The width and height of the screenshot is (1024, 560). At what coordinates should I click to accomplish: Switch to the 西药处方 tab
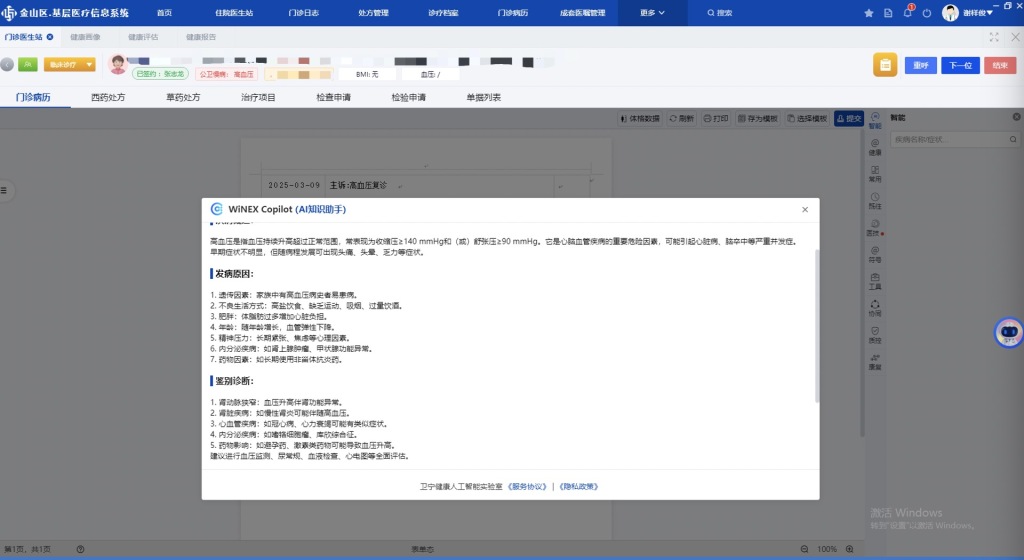point(108,98)
